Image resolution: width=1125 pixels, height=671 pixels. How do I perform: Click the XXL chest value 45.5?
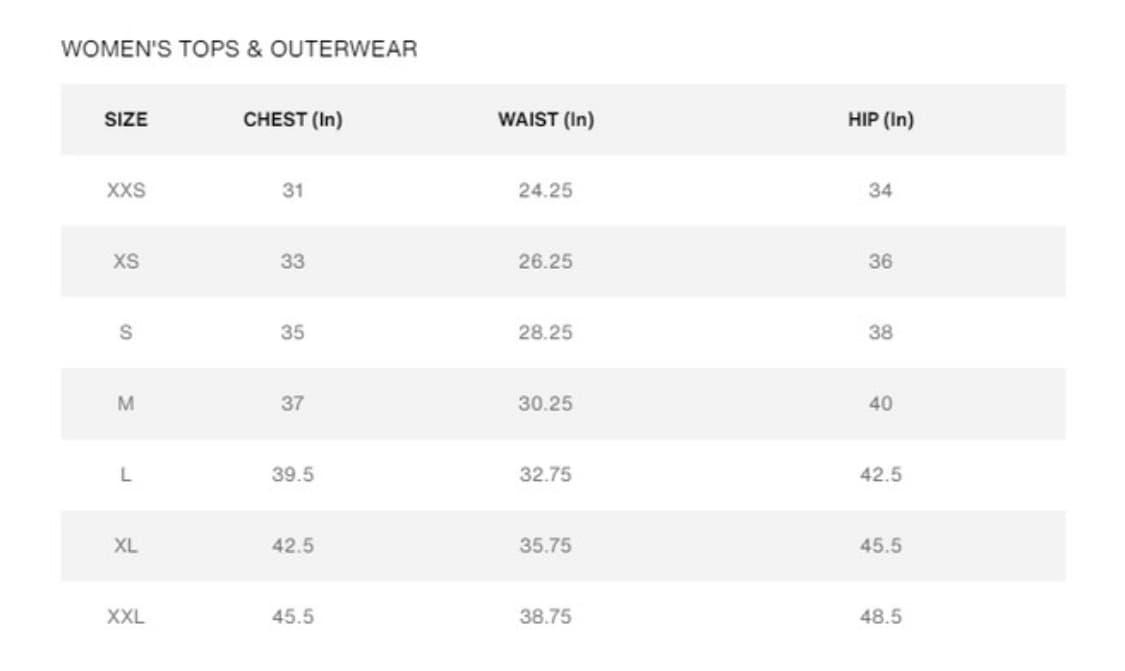point(292,617)
